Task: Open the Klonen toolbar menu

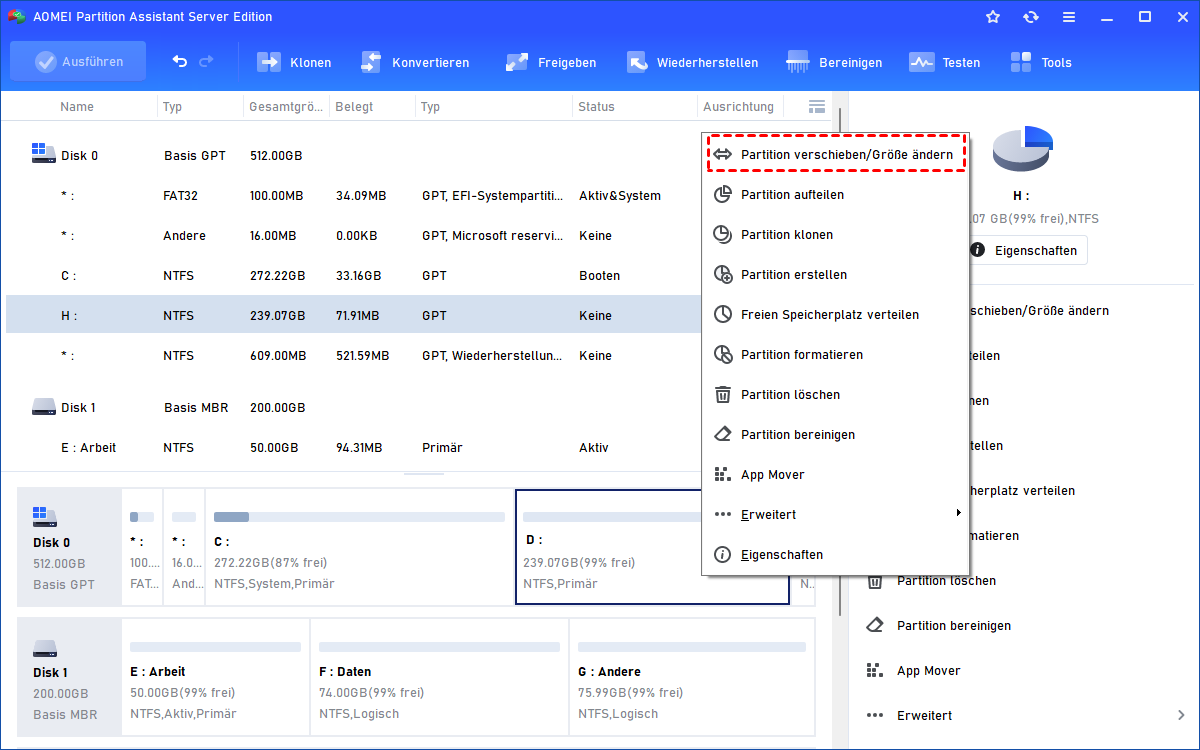Action: [294, 62]
